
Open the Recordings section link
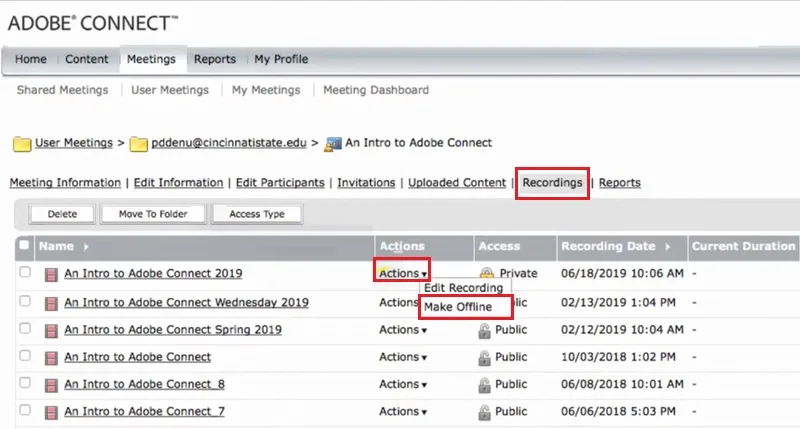552,183
